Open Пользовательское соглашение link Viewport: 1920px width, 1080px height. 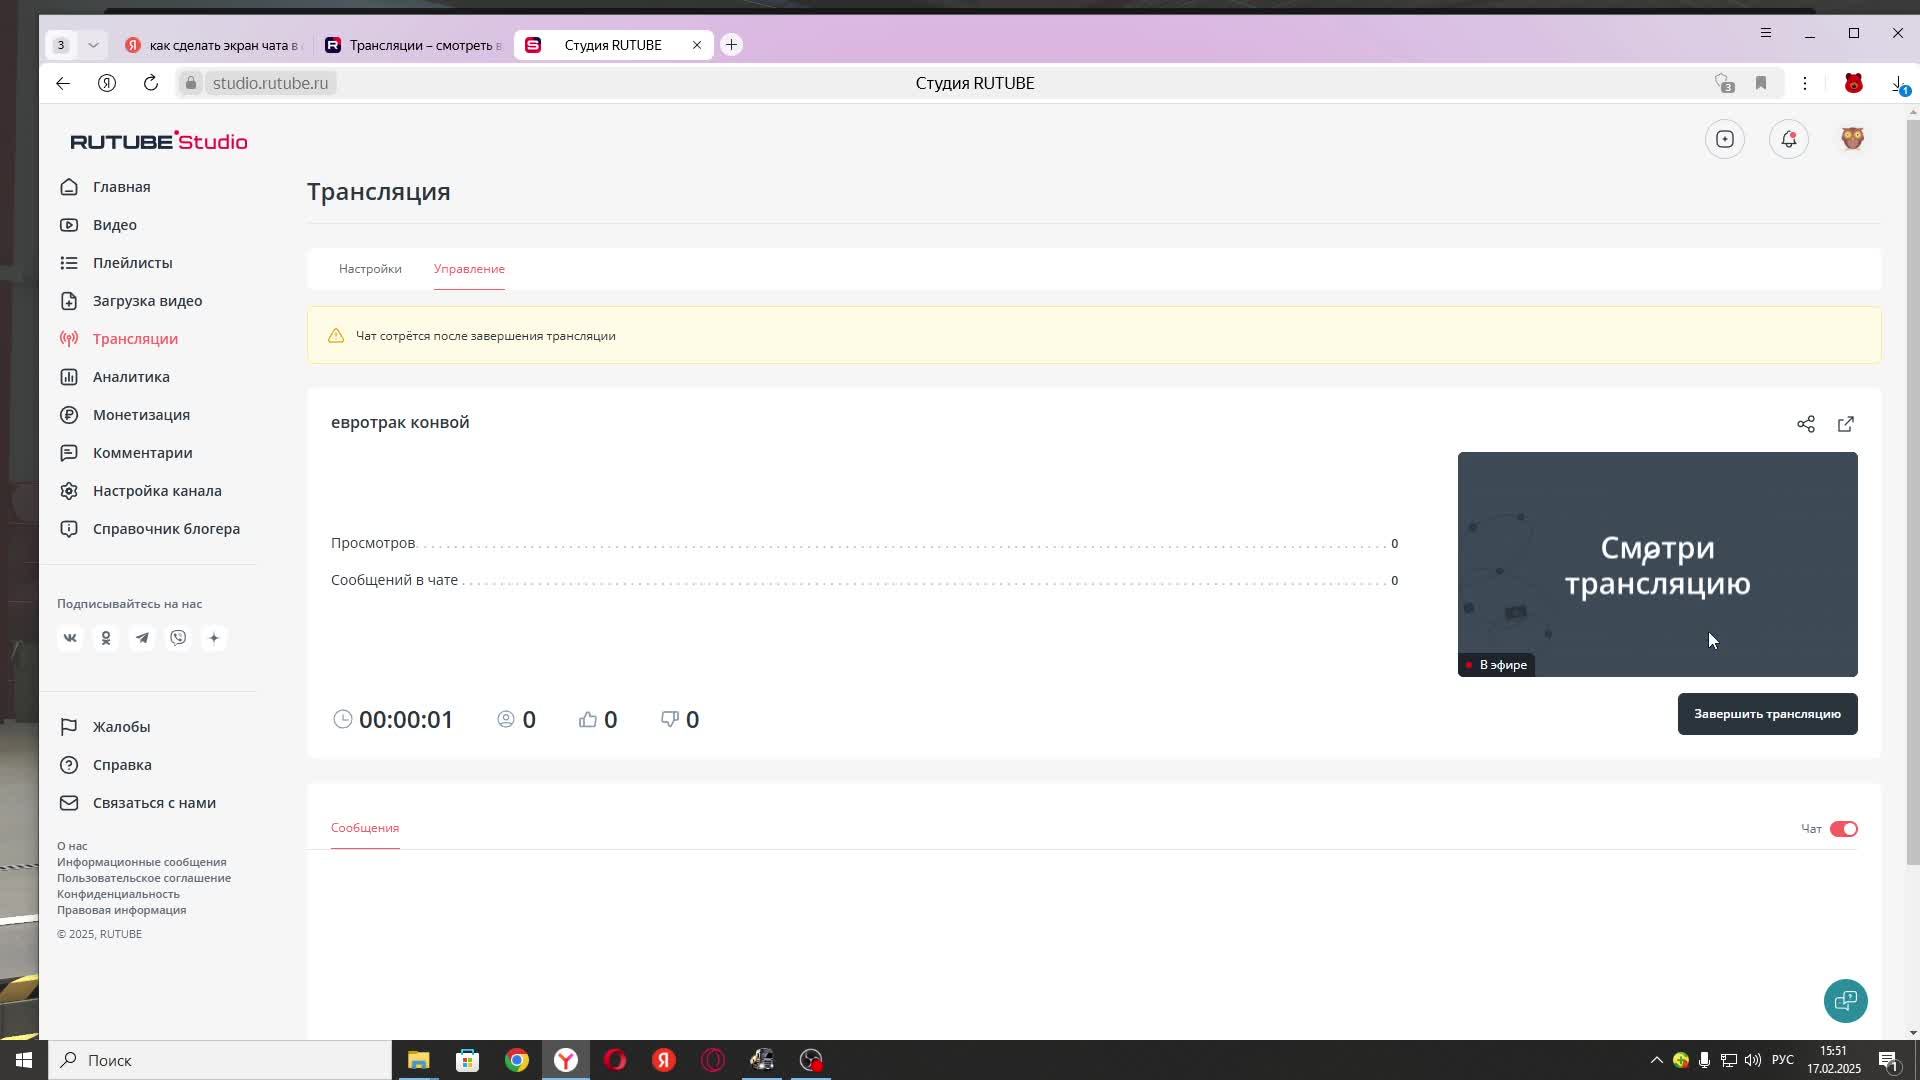click(x=144, y=878)
